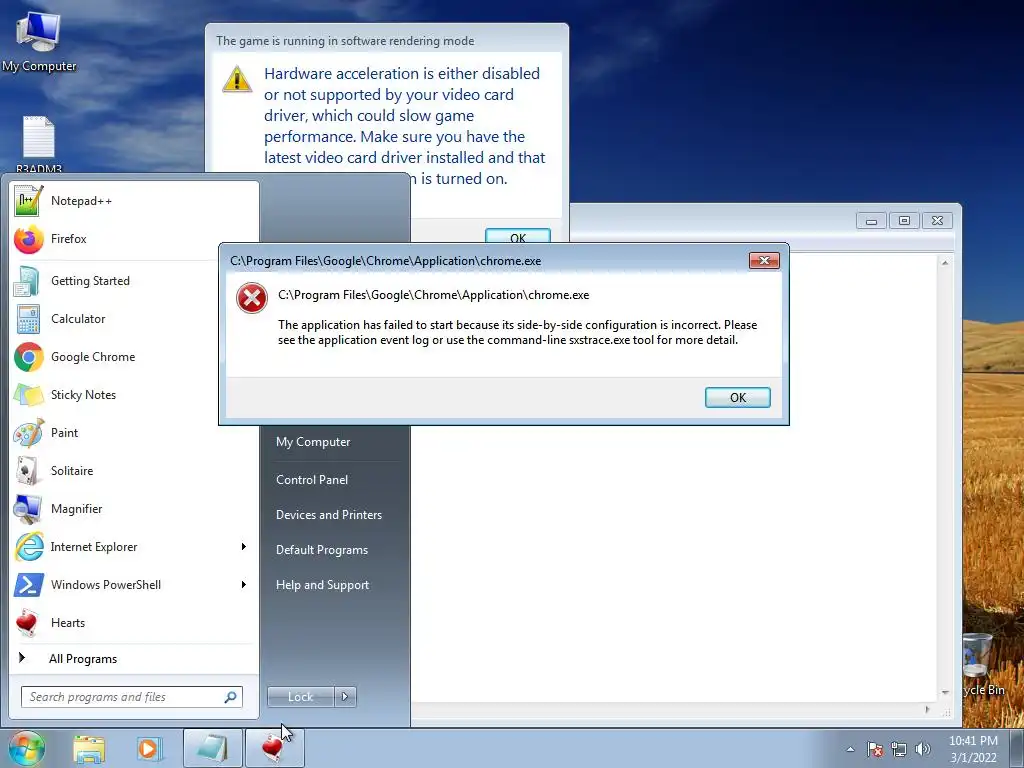Click OK in the chrome.exe error dialog

pyautogui.click(x=738, y=398)
